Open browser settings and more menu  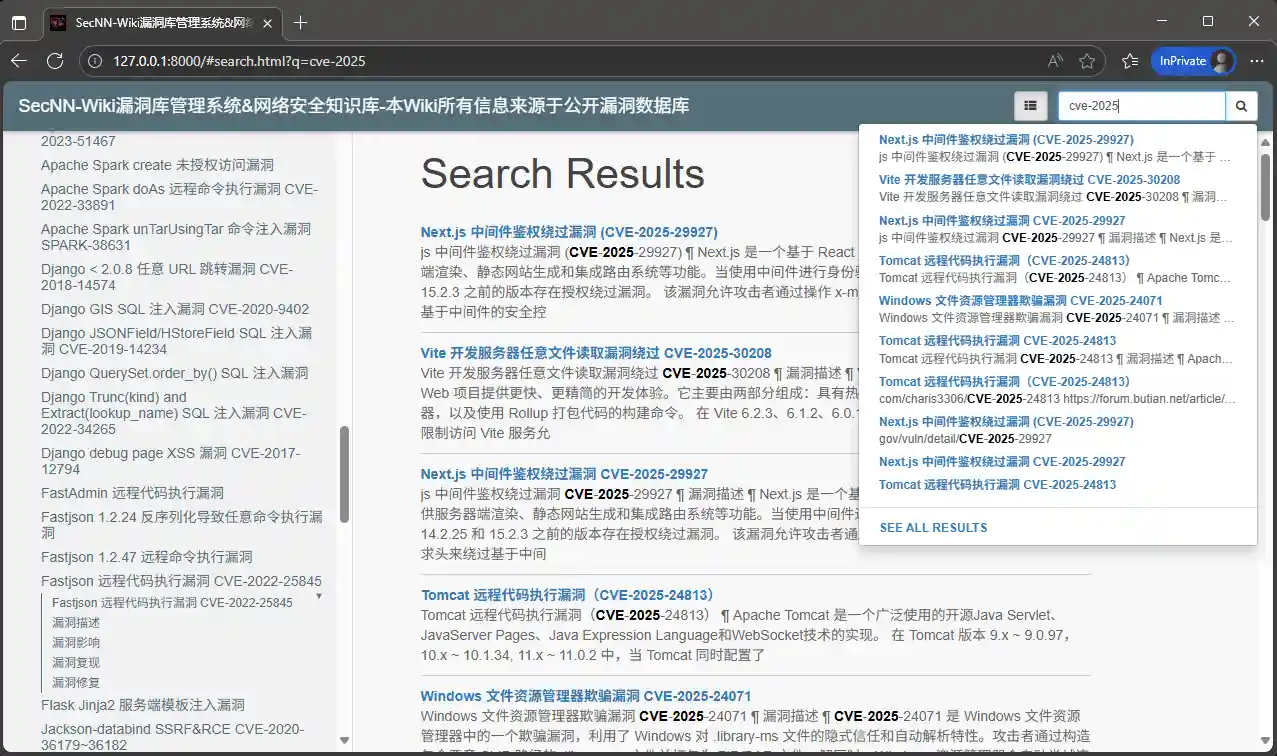[x=1258, y=61]
